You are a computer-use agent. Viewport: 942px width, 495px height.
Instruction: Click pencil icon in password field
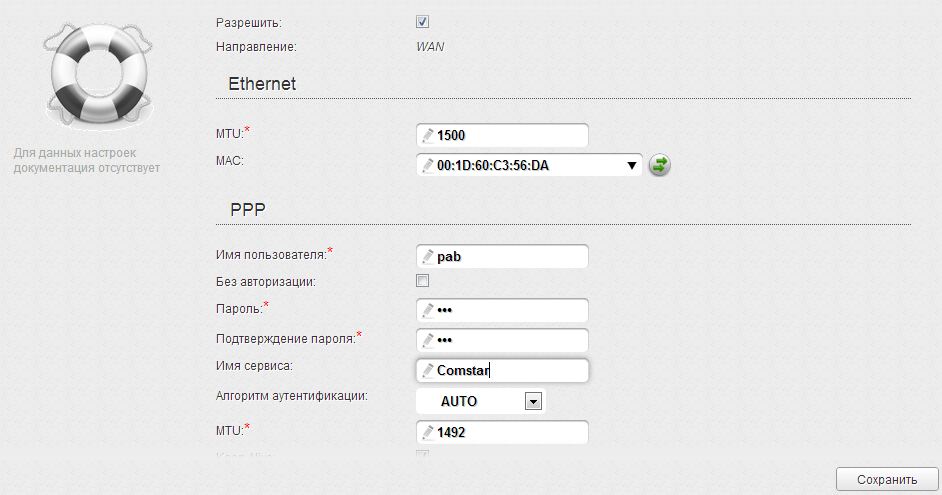tap(428, 310)
